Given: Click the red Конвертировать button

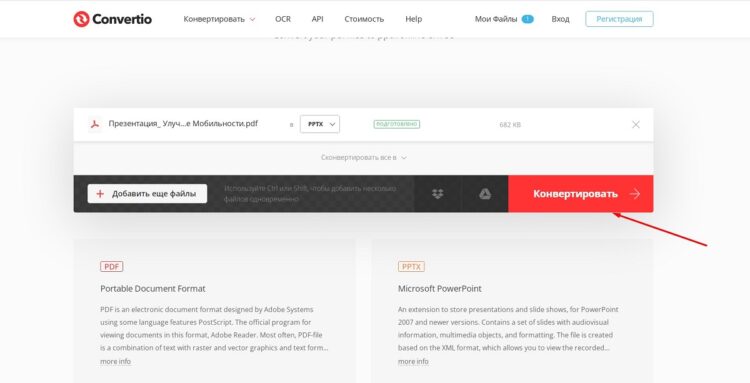Looking at the screenshot, I should [581, 194].
